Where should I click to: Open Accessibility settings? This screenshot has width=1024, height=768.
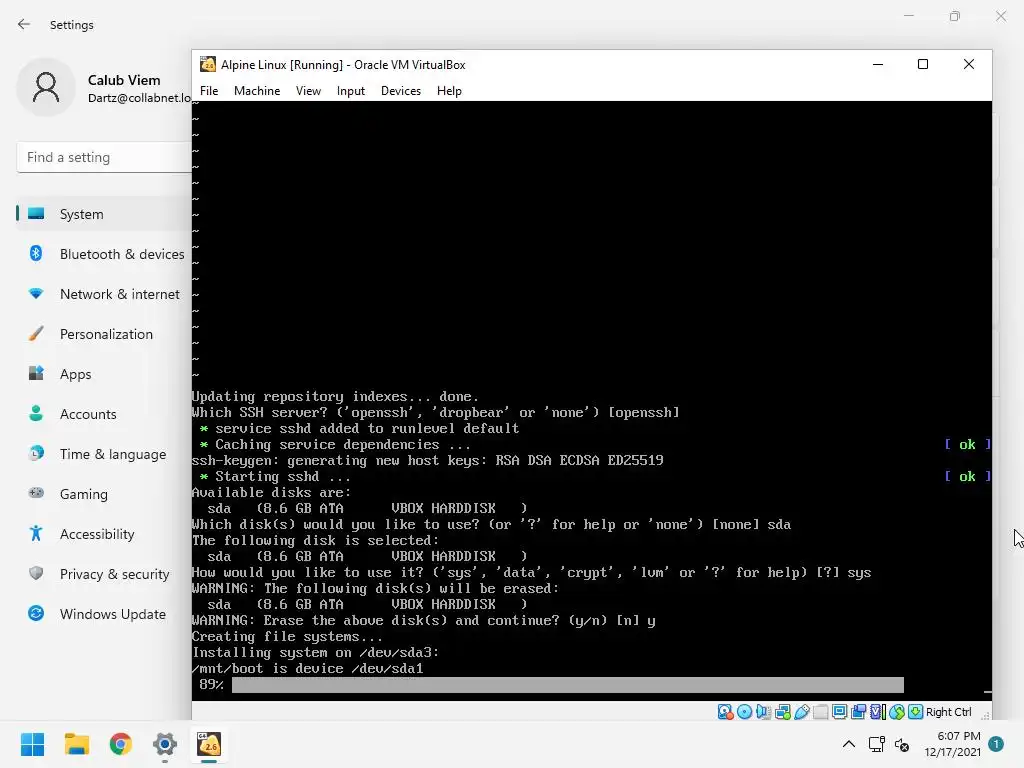pyautogui.click(x=104, y=534)
